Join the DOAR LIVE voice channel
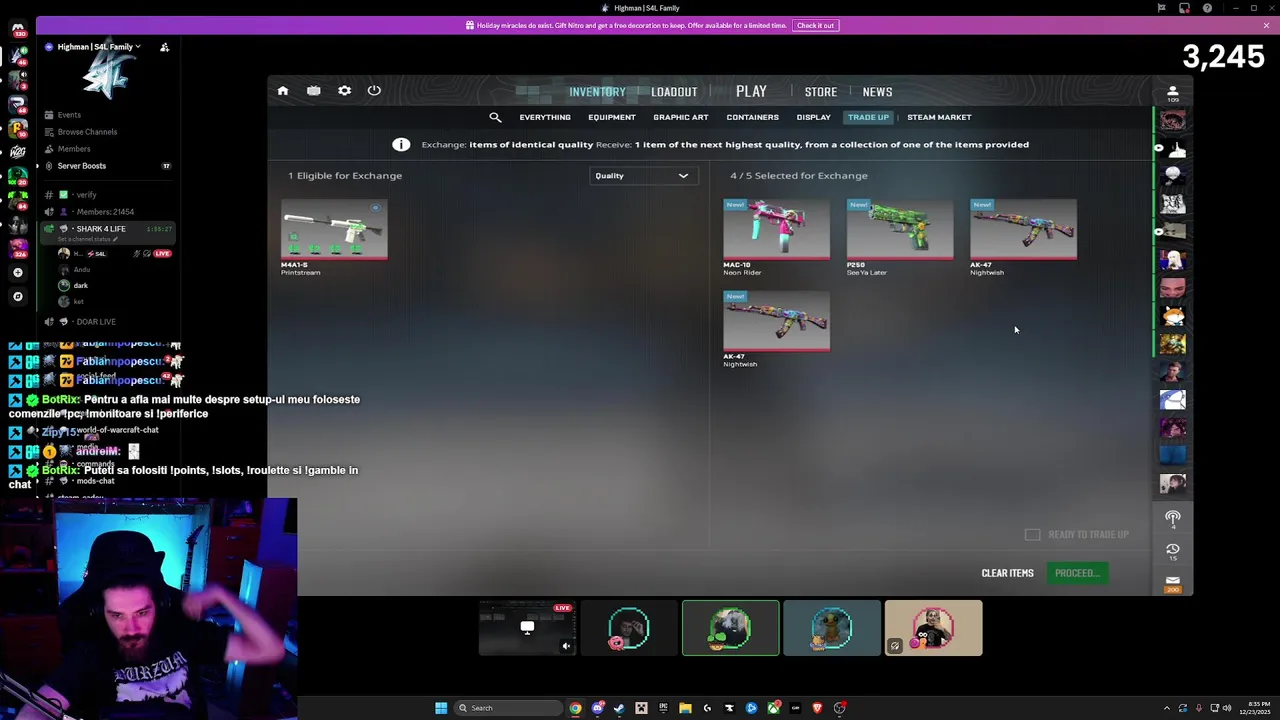Screen dimensions: 1280x720 tap(96, 322)
